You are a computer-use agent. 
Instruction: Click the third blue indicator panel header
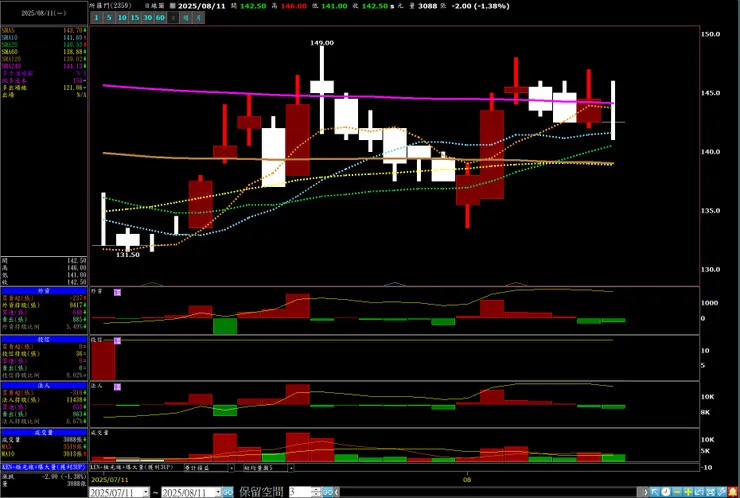44,386
